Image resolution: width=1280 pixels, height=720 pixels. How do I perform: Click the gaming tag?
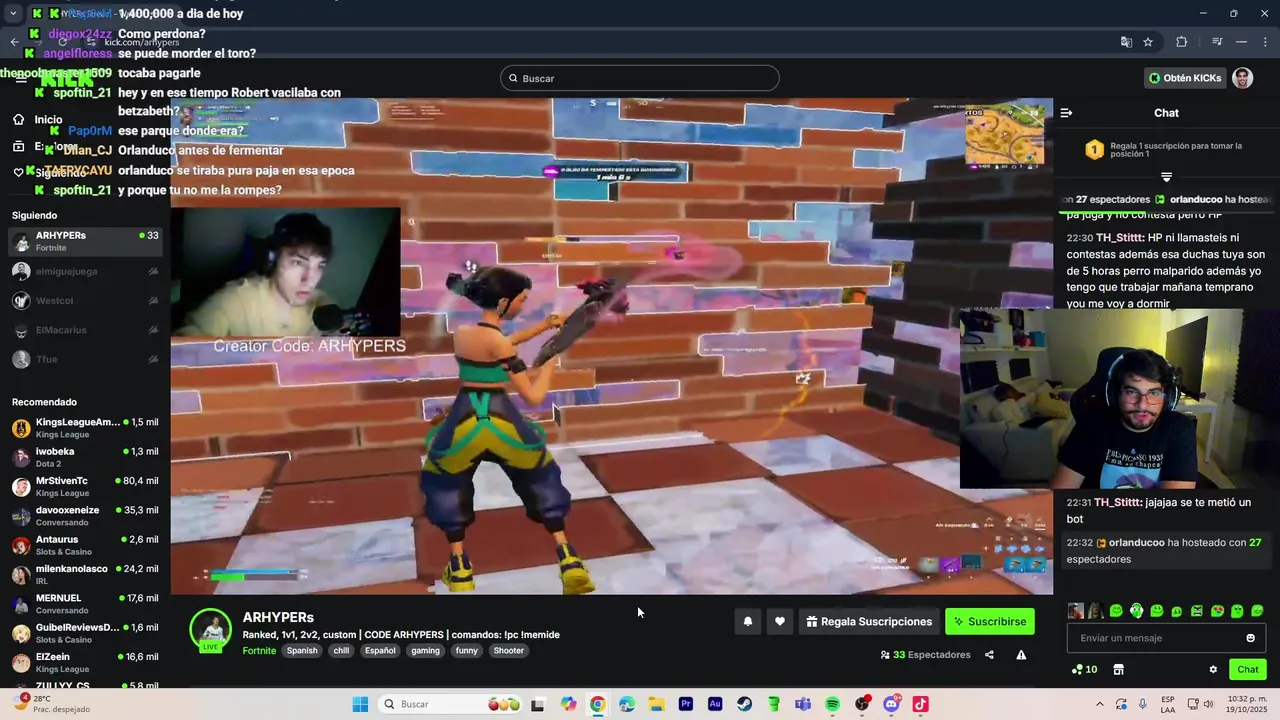pos(425,650)
